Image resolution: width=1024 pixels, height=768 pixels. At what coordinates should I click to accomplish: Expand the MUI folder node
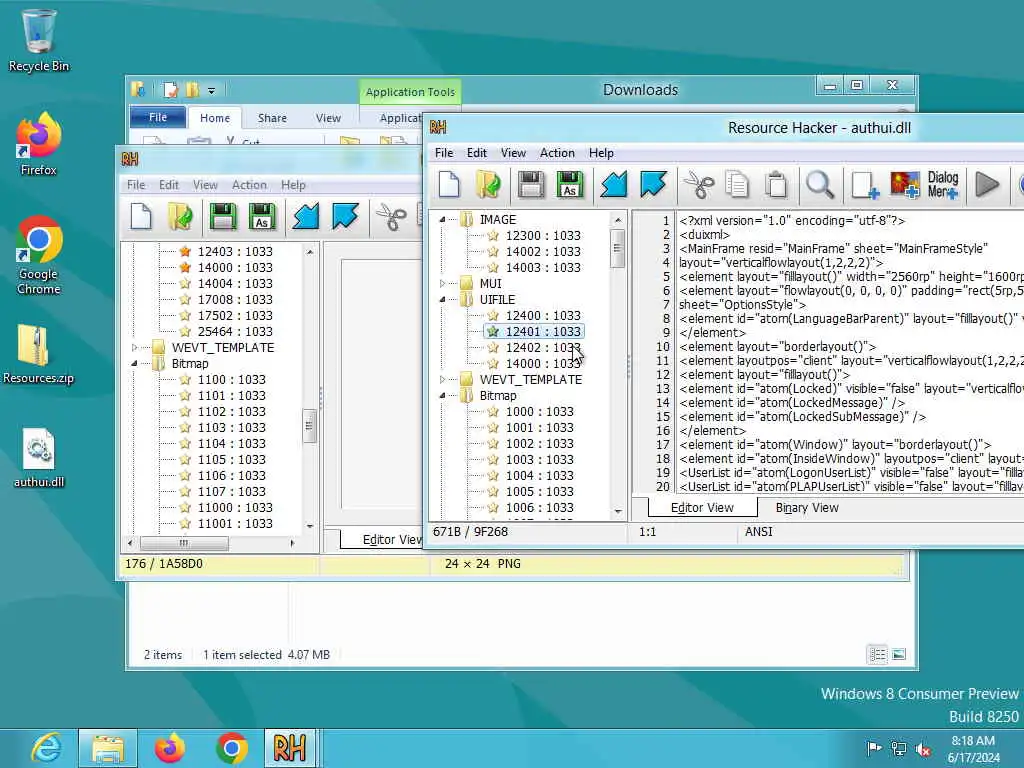[x=442, y=283]
